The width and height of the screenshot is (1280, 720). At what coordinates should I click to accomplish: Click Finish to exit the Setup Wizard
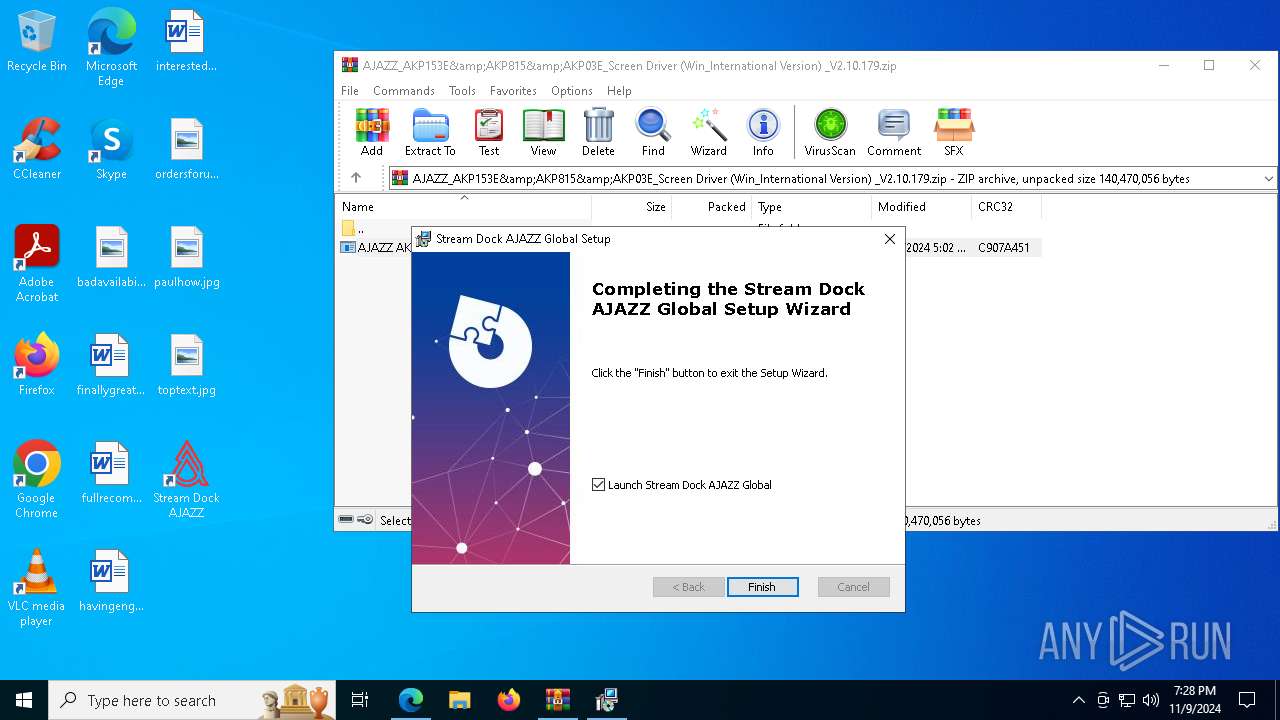click(x=762, y=587)
